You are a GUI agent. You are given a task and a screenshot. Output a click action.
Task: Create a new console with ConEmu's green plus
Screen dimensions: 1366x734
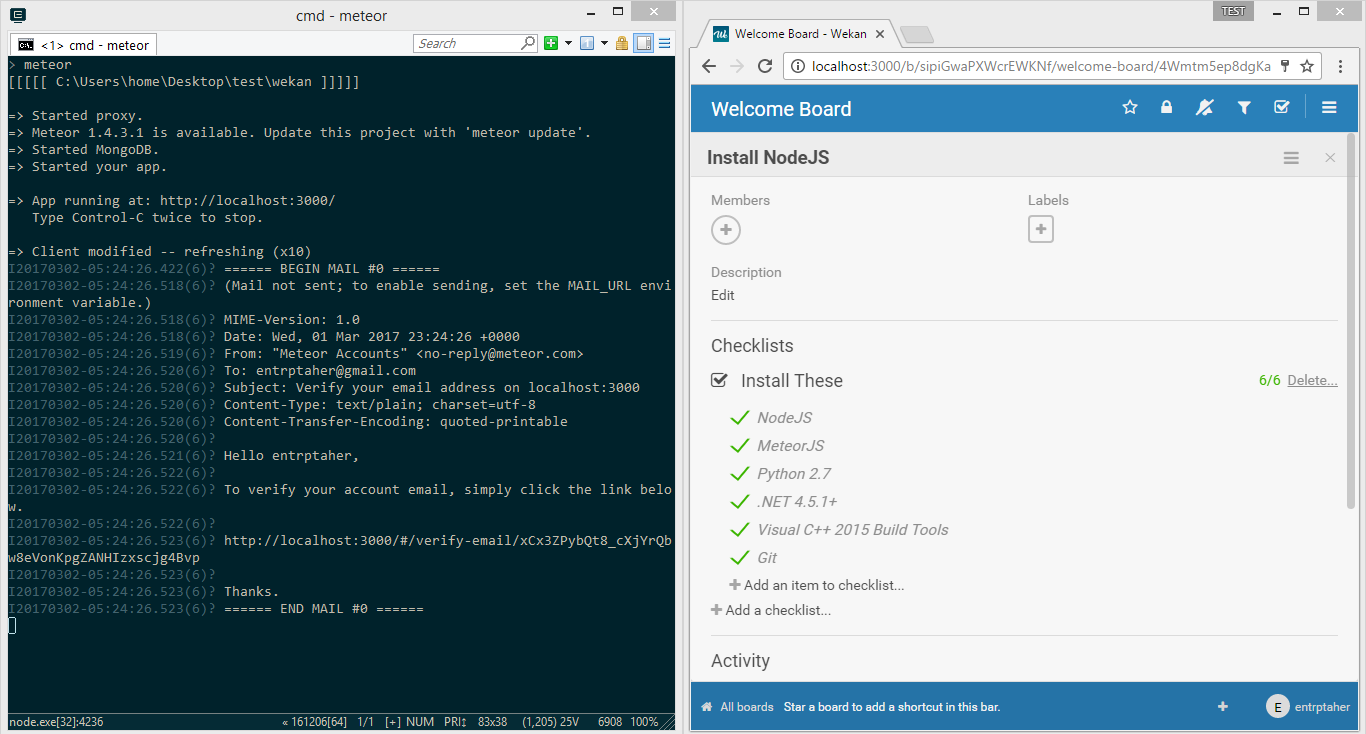550,43
